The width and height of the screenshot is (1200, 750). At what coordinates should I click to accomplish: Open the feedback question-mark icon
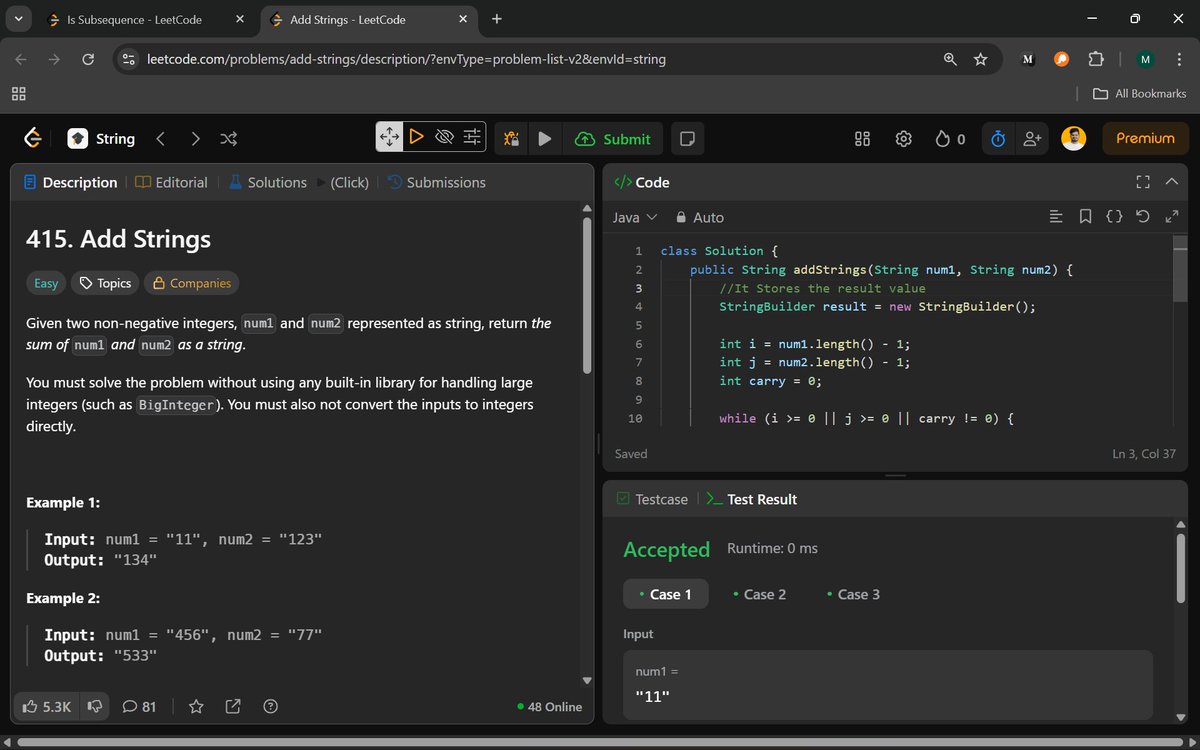click(x=270, y=707)
